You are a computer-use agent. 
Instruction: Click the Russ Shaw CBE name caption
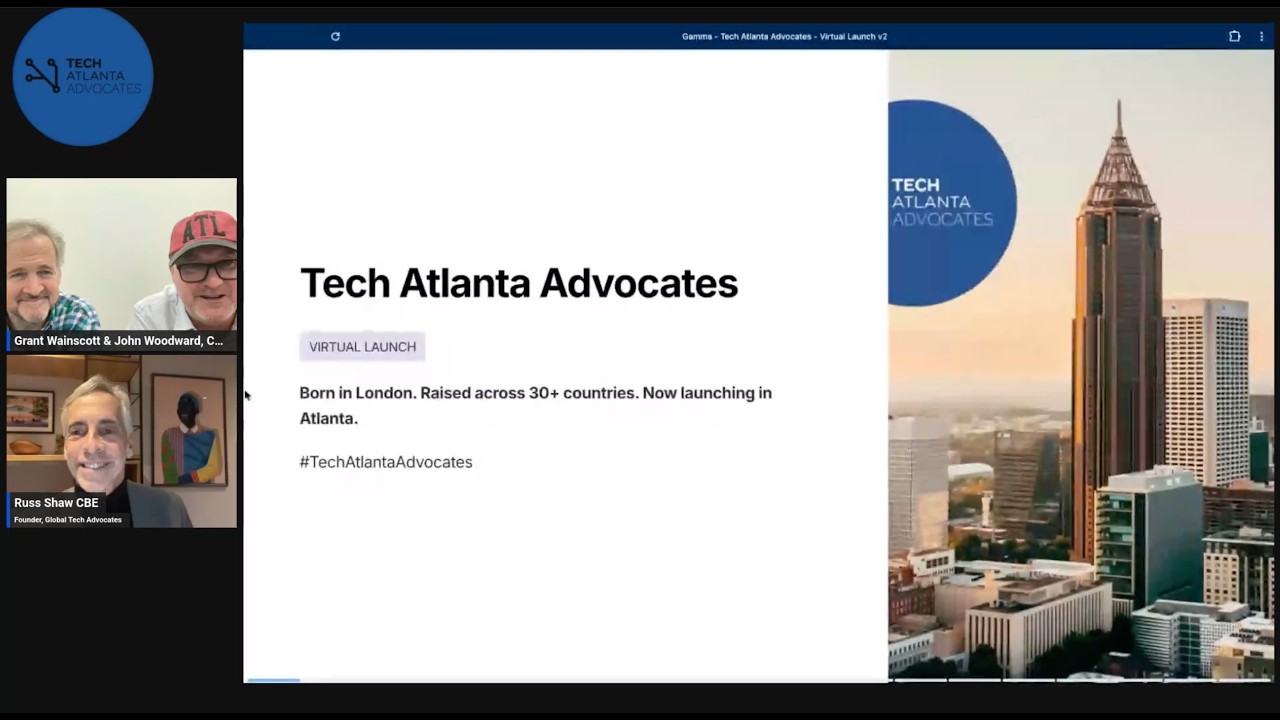pyautogui.click(x=56, y=503)
